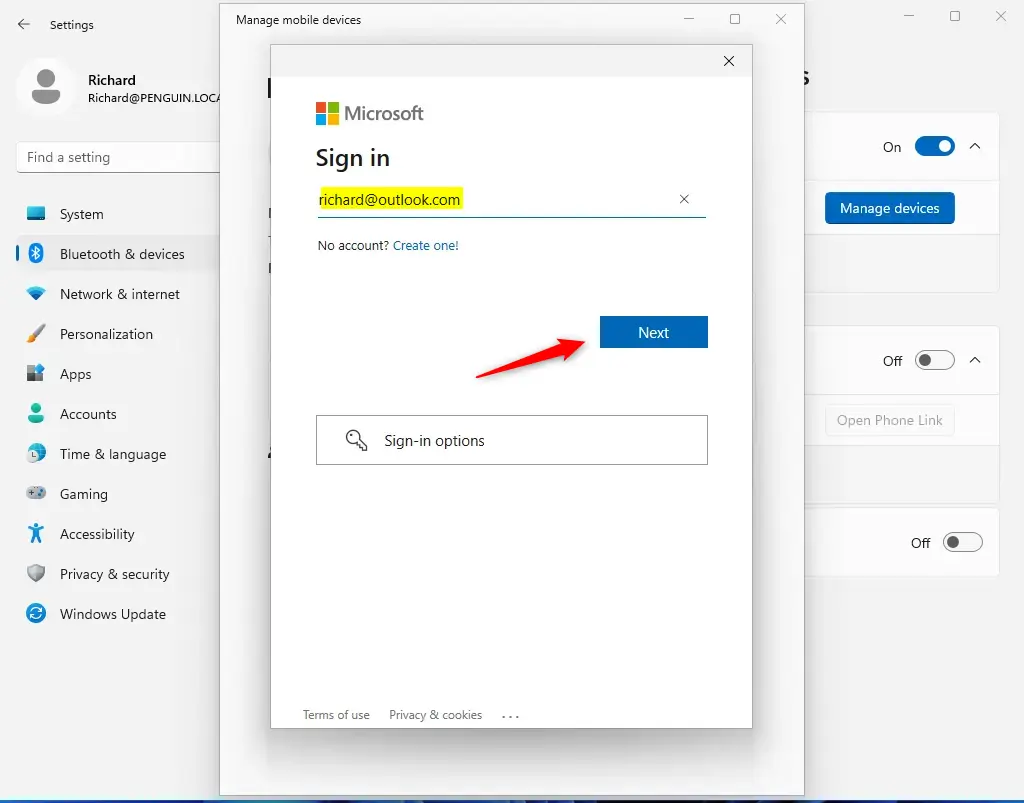The image size is (1024, 803).
Task: Click the Next button
Action: point(654,332)
